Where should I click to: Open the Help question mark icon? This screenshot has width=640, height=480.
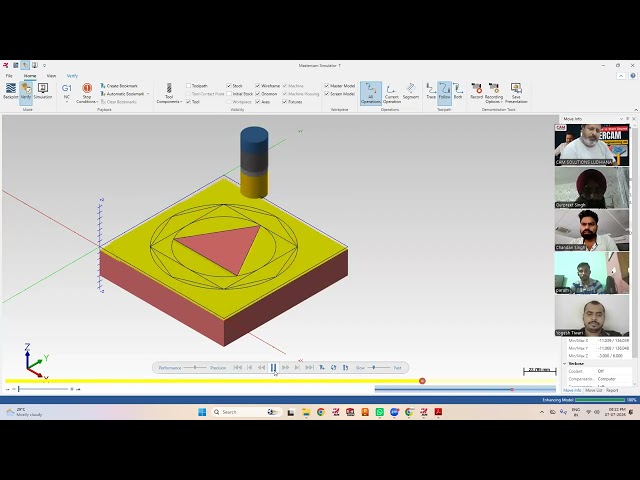point(633,76)
